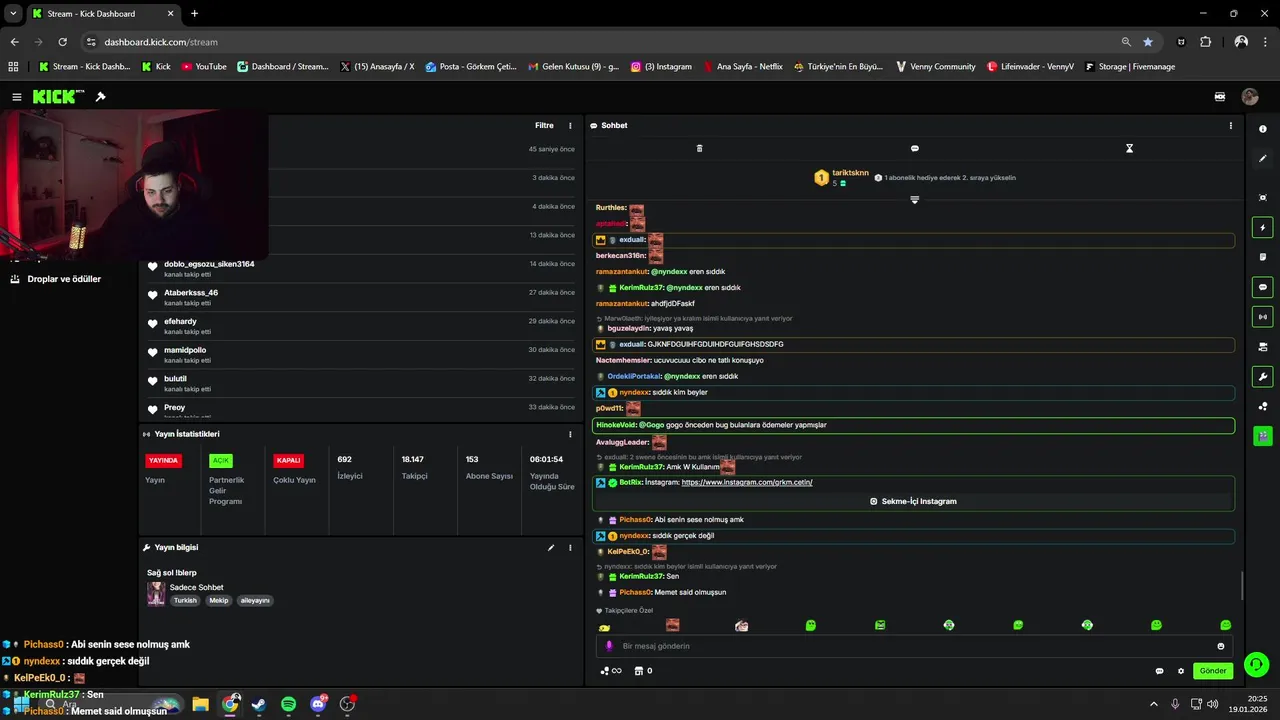Open the Venny Community bookmark

click(935, 67)
